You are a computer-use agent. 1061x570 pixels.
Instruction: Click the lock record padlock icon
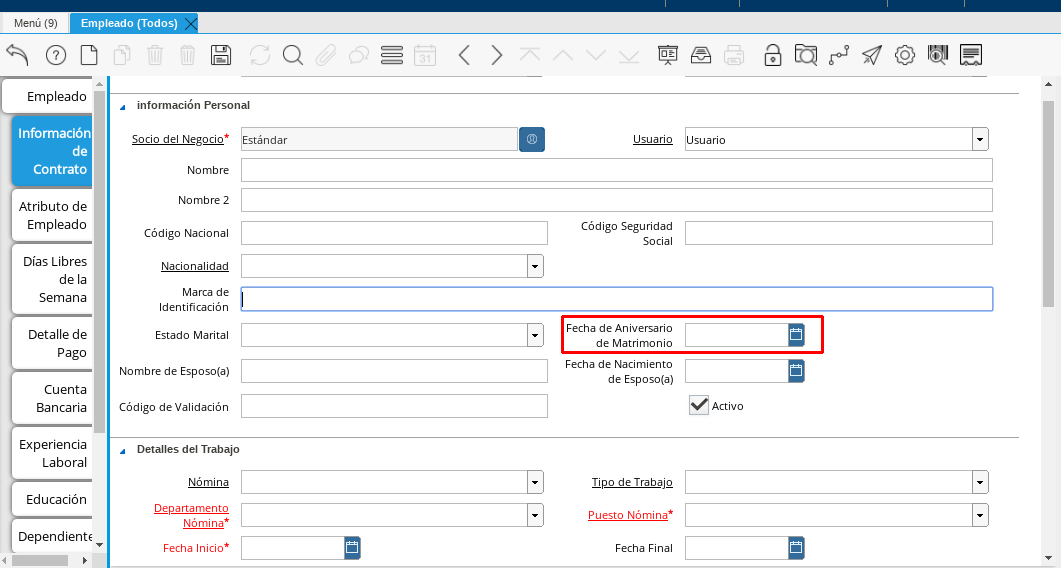(772, 55)
